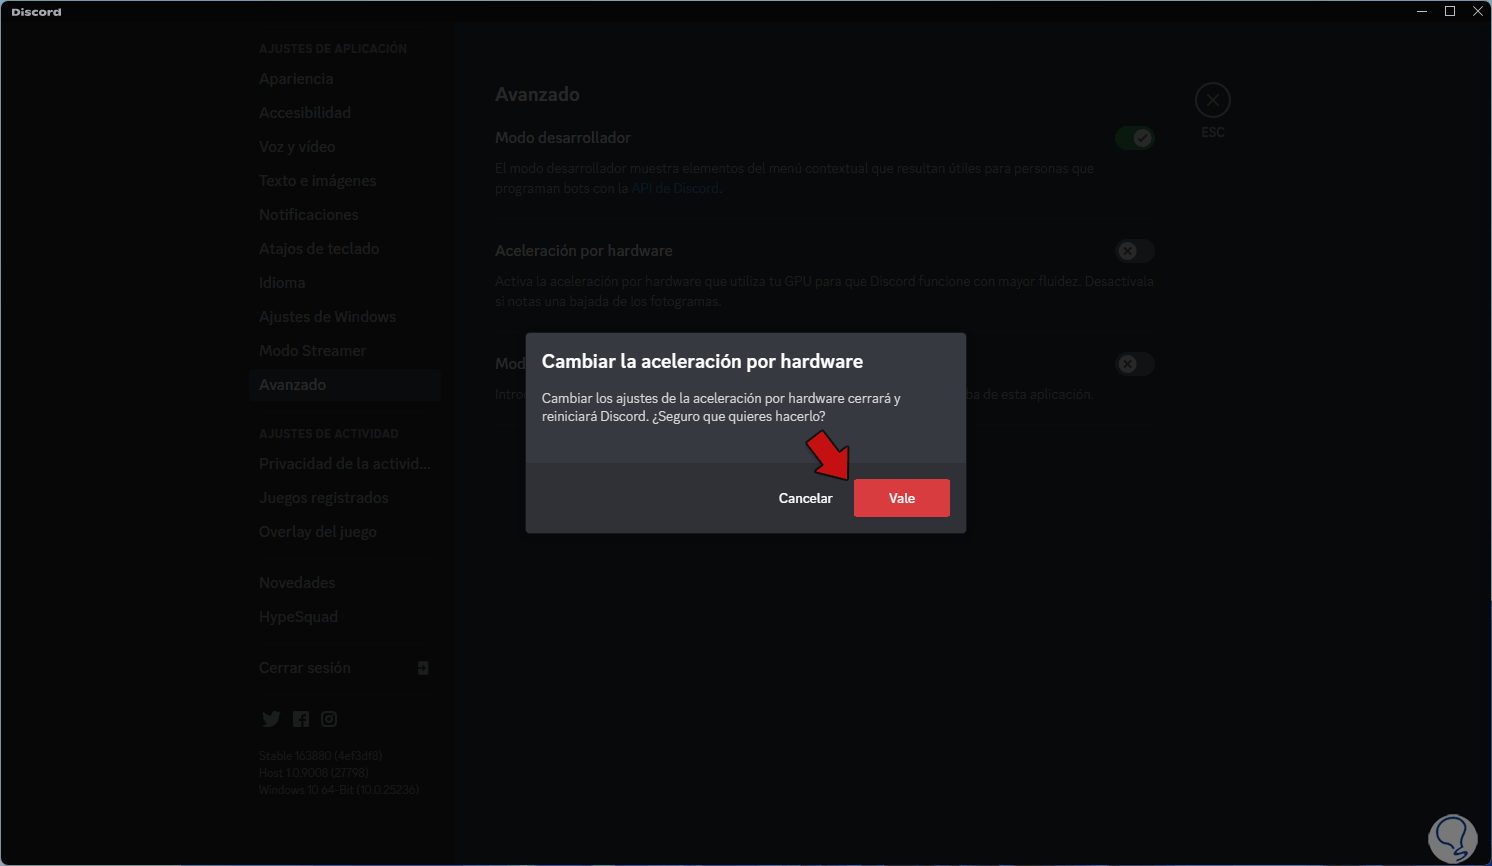Viewport: 1492px width, 866px height.
Task: Show the Notificaciones settings
Action: (345, 215)
